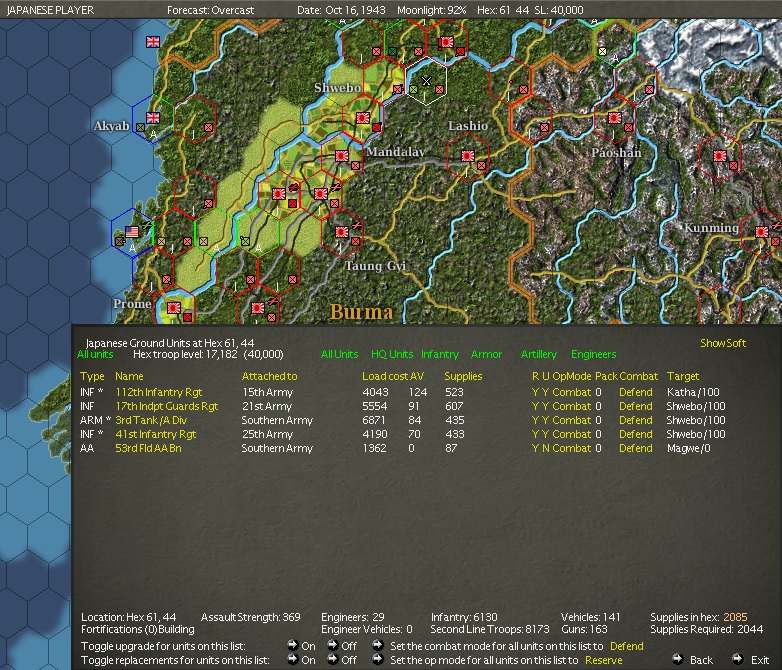Toggle replacements Y for 53rd Fld AA Bn

point(535,448)
